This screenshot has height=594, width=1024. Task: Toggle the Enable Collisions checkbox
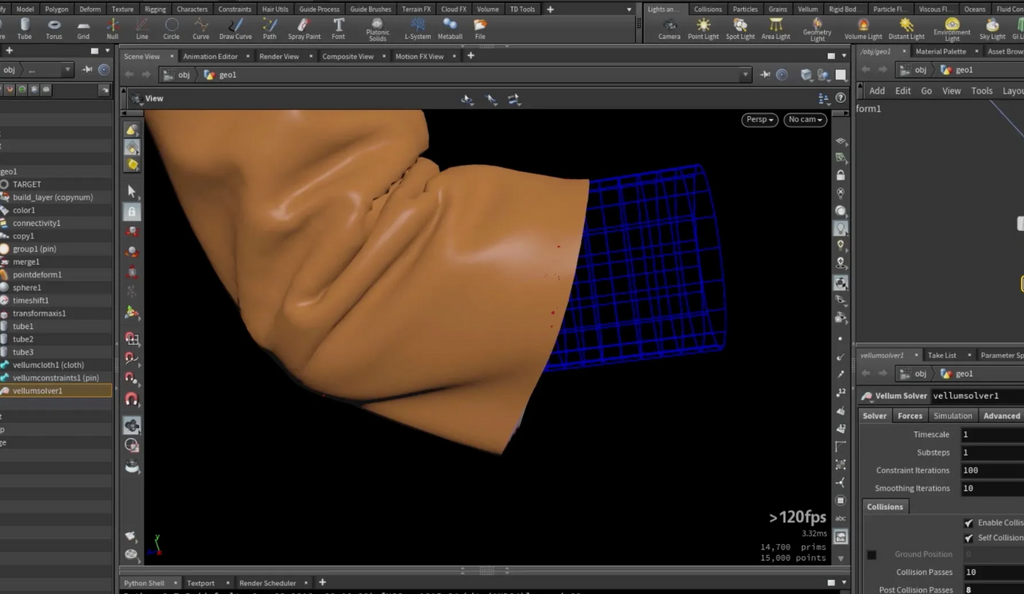tap(967, 521)
